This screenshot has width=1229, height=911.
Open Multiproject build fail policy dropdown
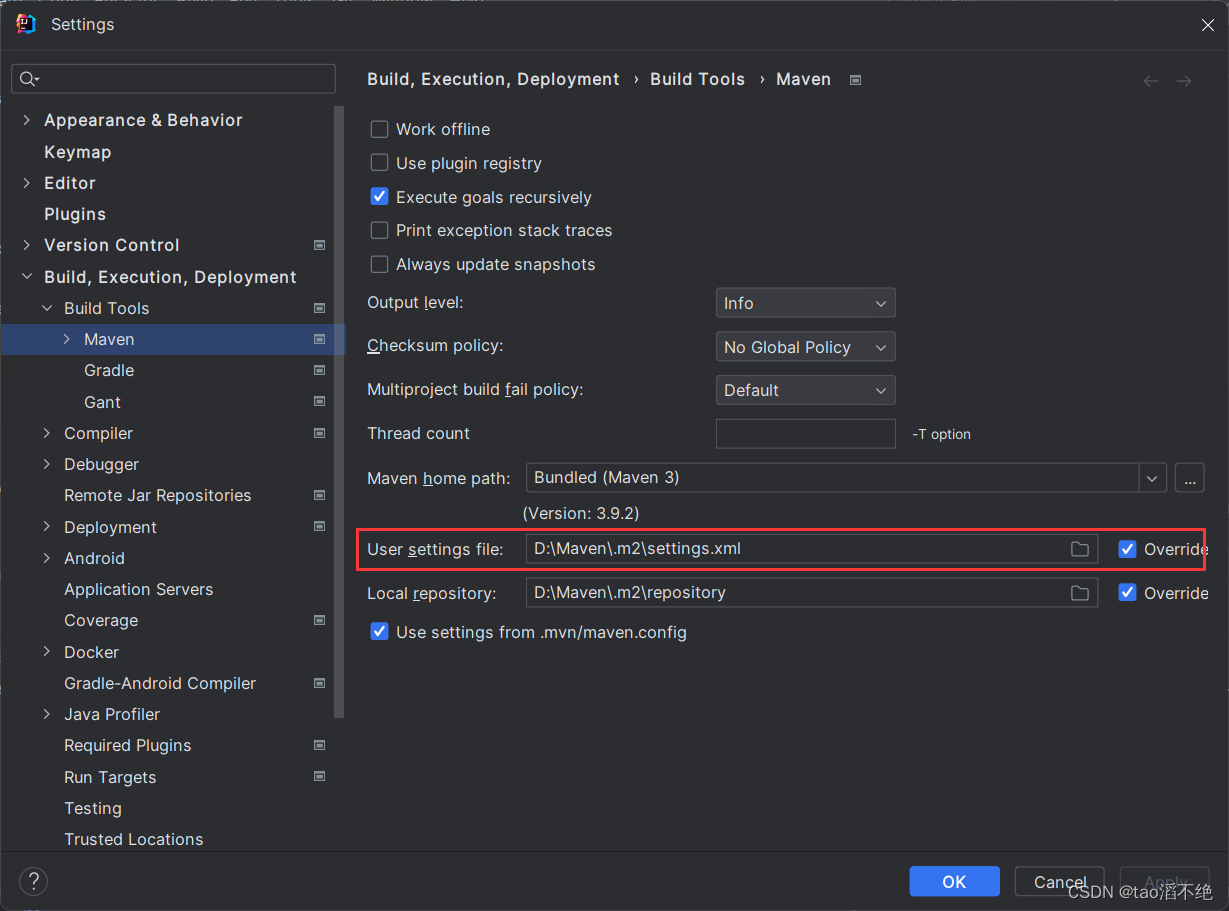point(805,390)
